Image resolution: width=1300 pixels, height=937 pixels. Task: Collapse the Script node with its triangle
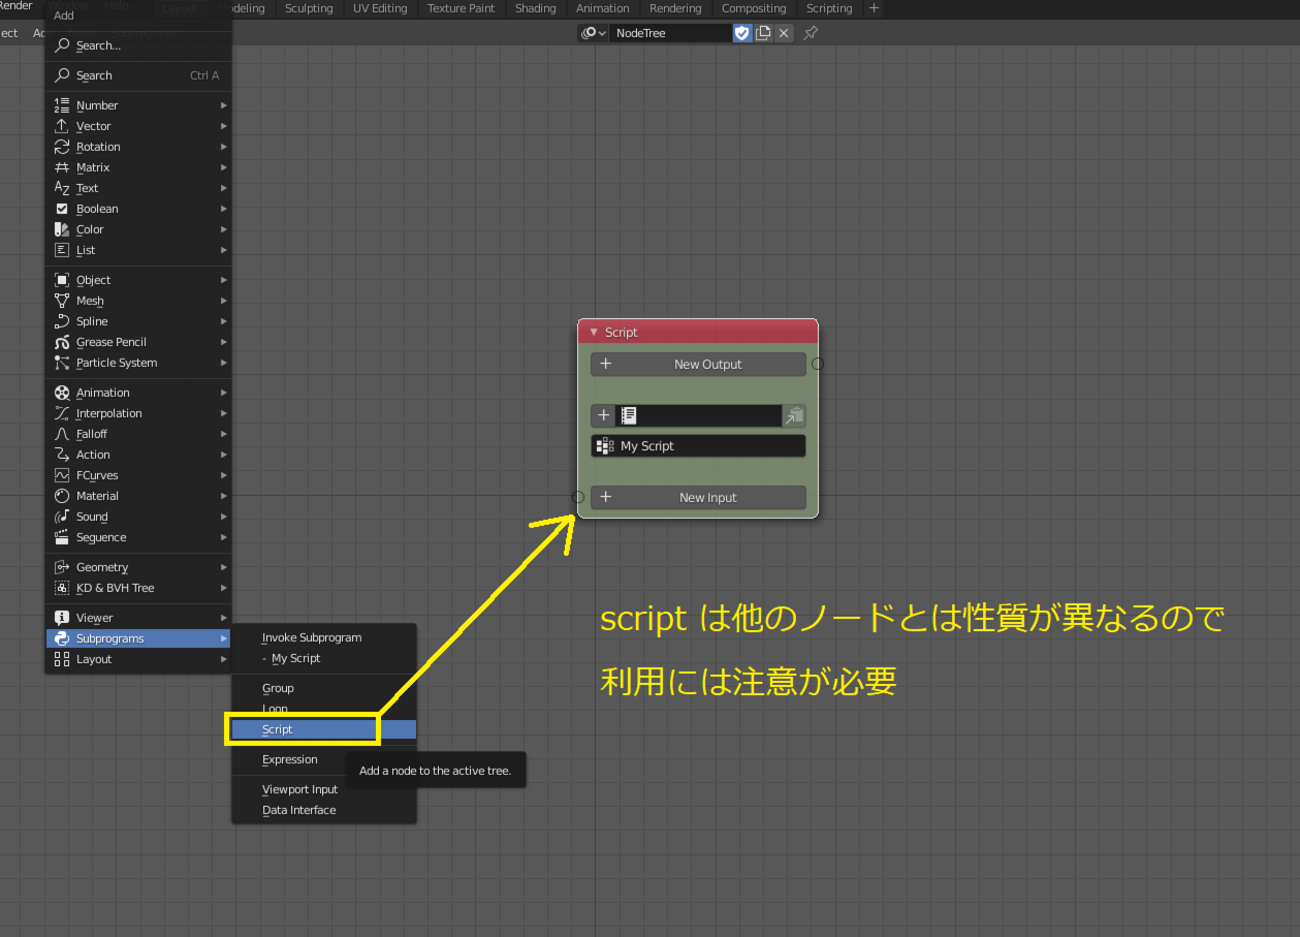click(594, 332)
